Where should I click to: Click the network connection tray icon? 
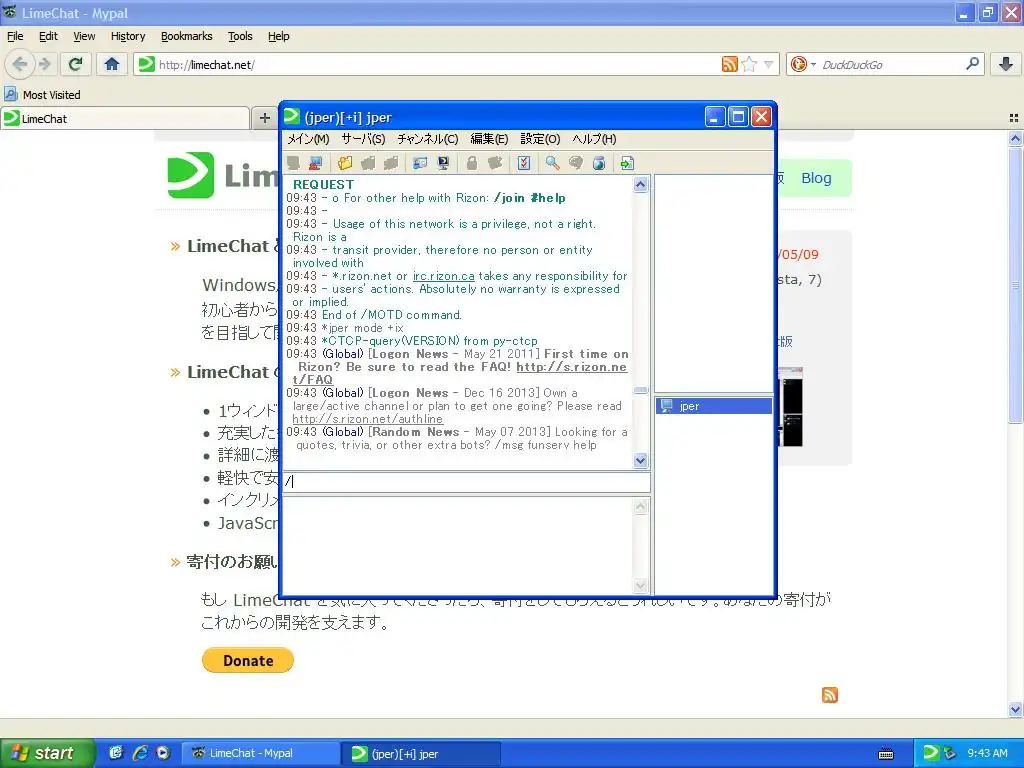tap(950, 753)
